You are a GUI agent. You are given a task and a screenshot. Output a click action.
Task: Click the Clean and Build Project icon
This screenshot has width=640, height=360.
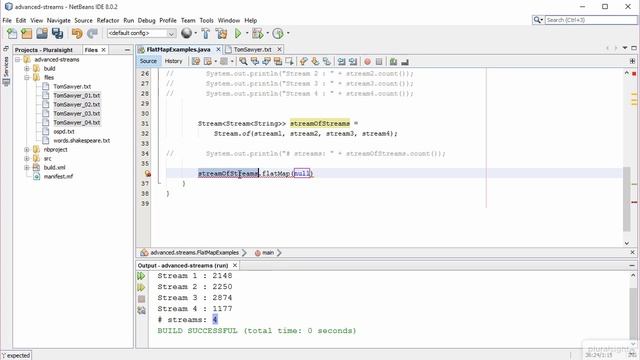click(221, 33)
